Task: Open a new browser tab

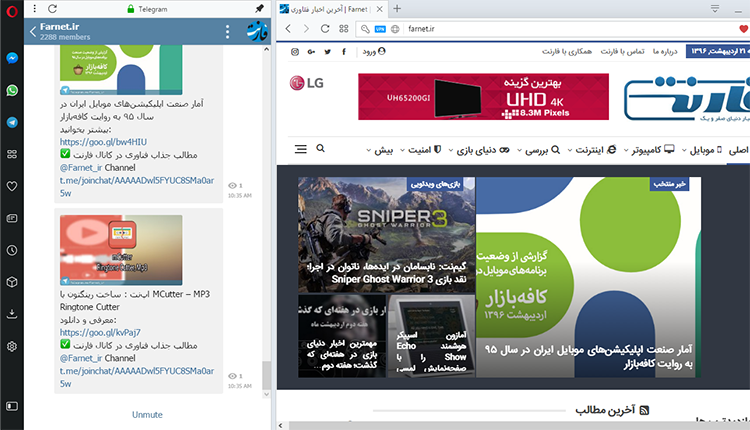Action: tap(397, 9)
